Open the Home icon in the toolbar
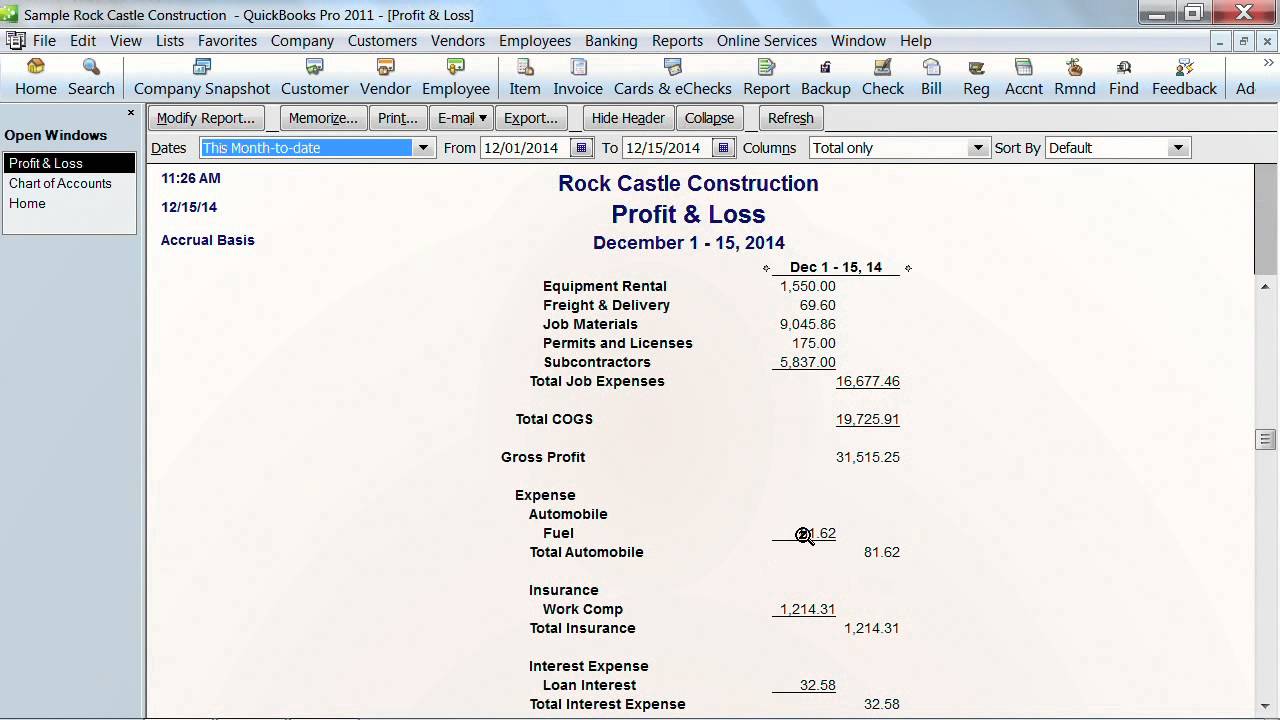1280x720 pixels. pos(36,77)
